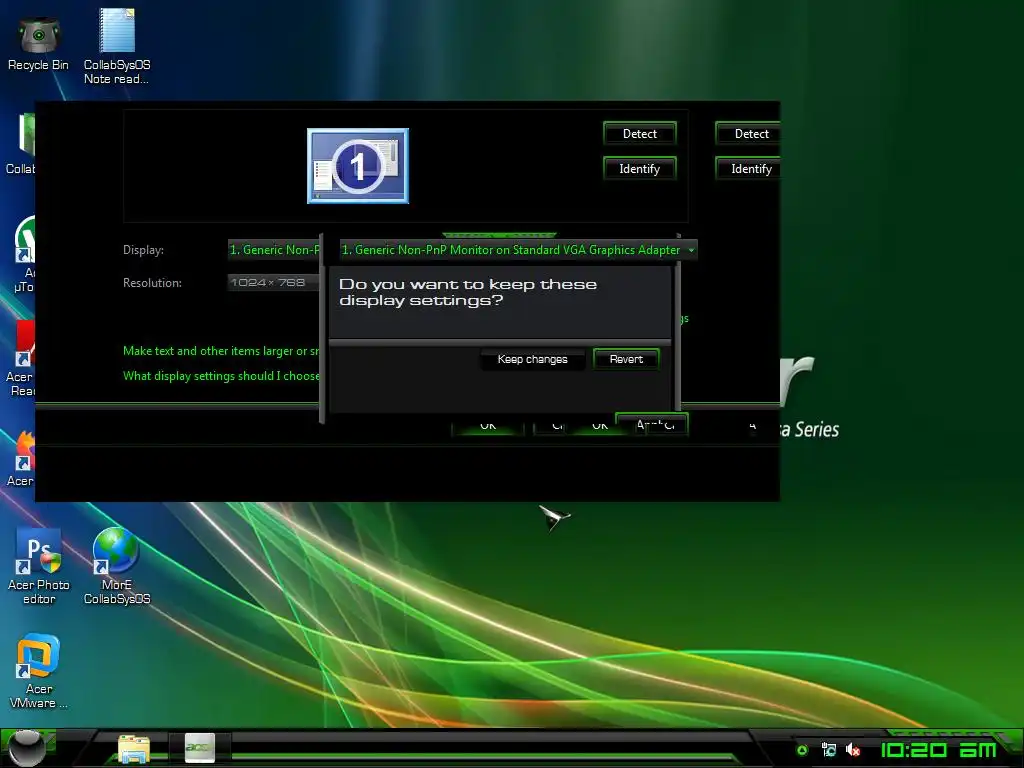
Task: Click the partly hidden Acer Rea... desktop shortcut
Action: 20,359
